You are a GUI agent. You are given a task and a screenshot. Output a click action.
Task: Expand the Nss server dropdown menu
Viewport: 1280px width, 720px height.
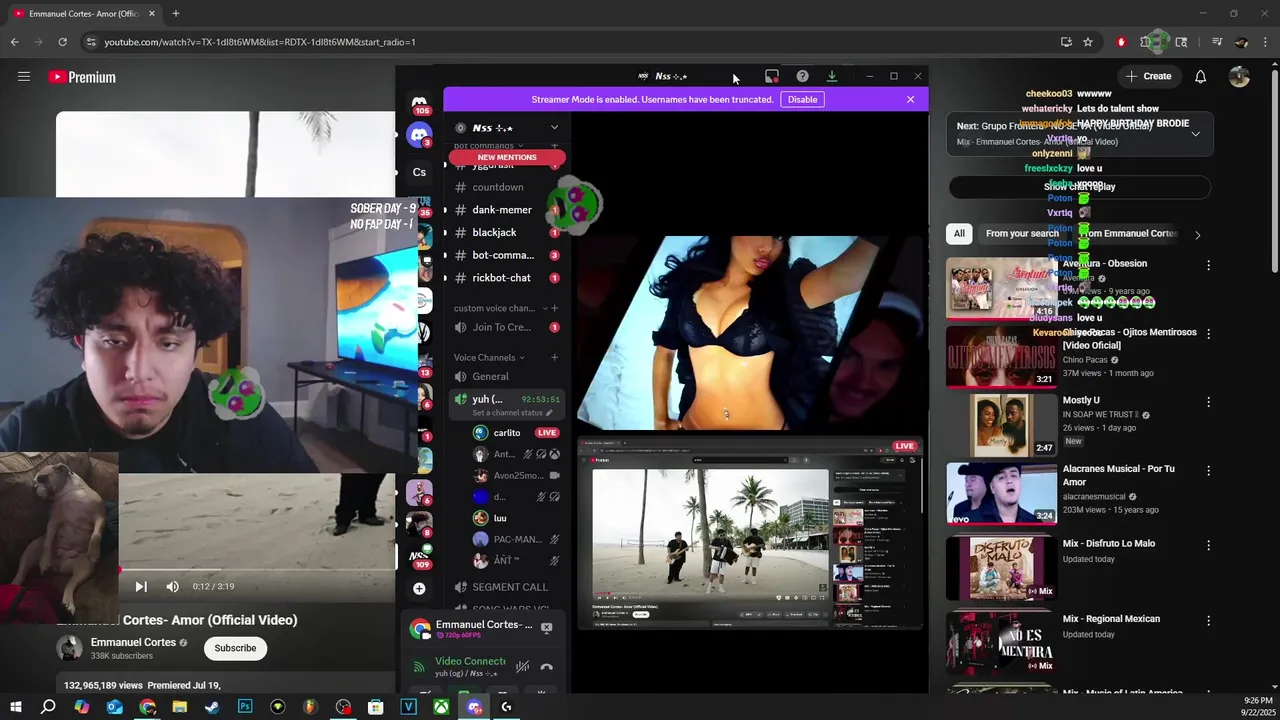coord(554,128)
